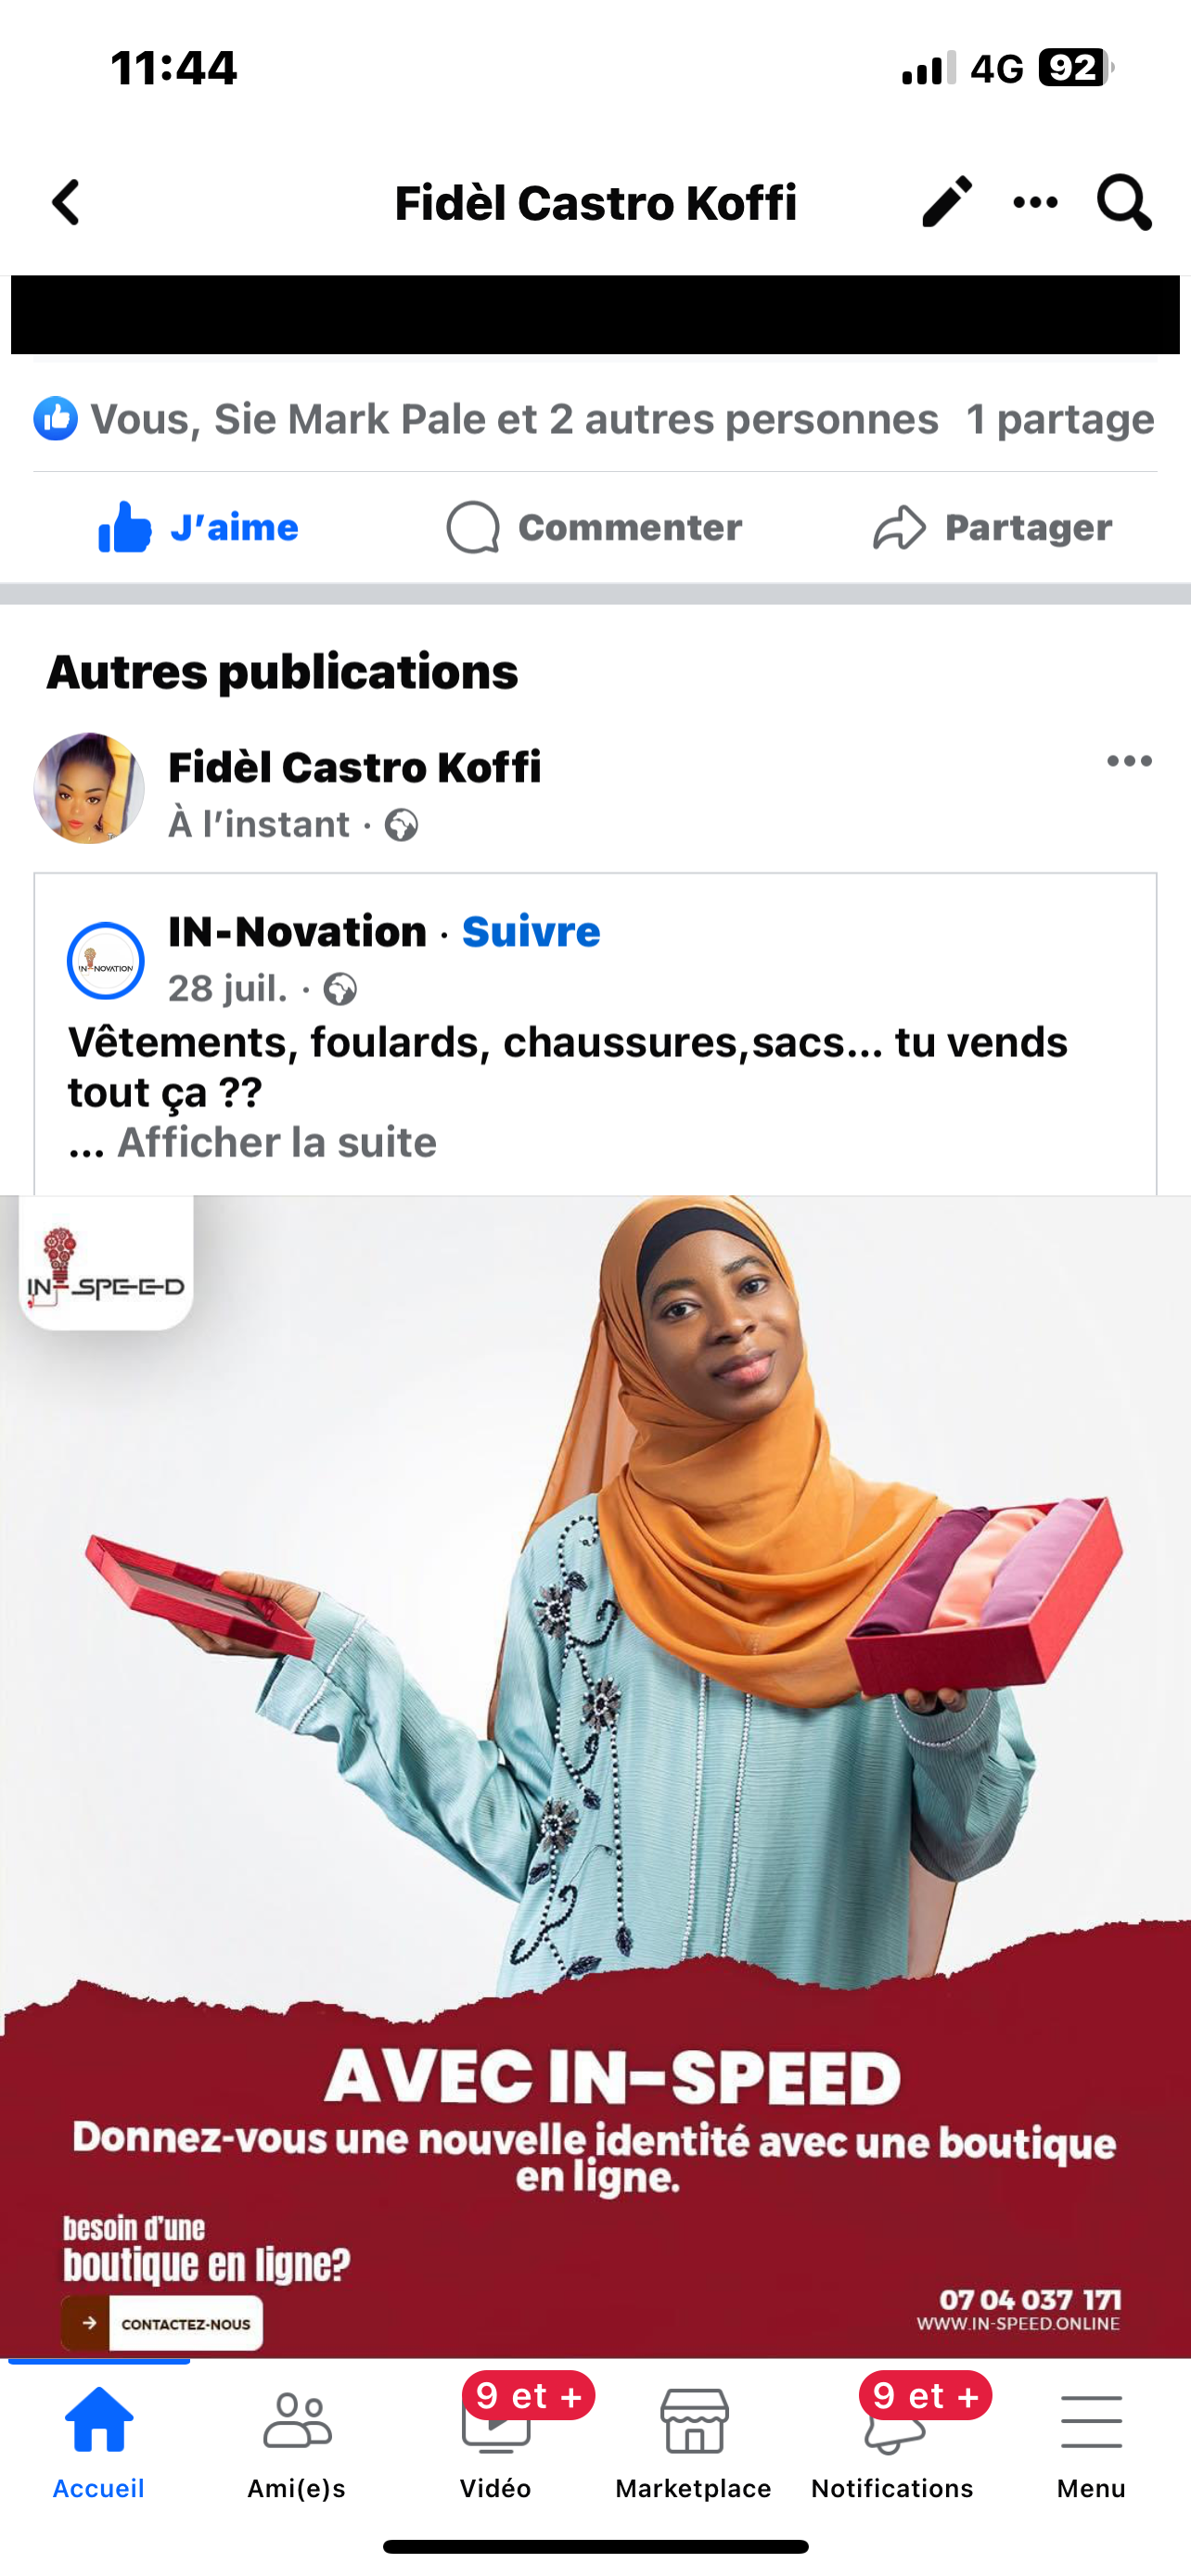Expand post text with Afficher la suite

point(277,1142)
